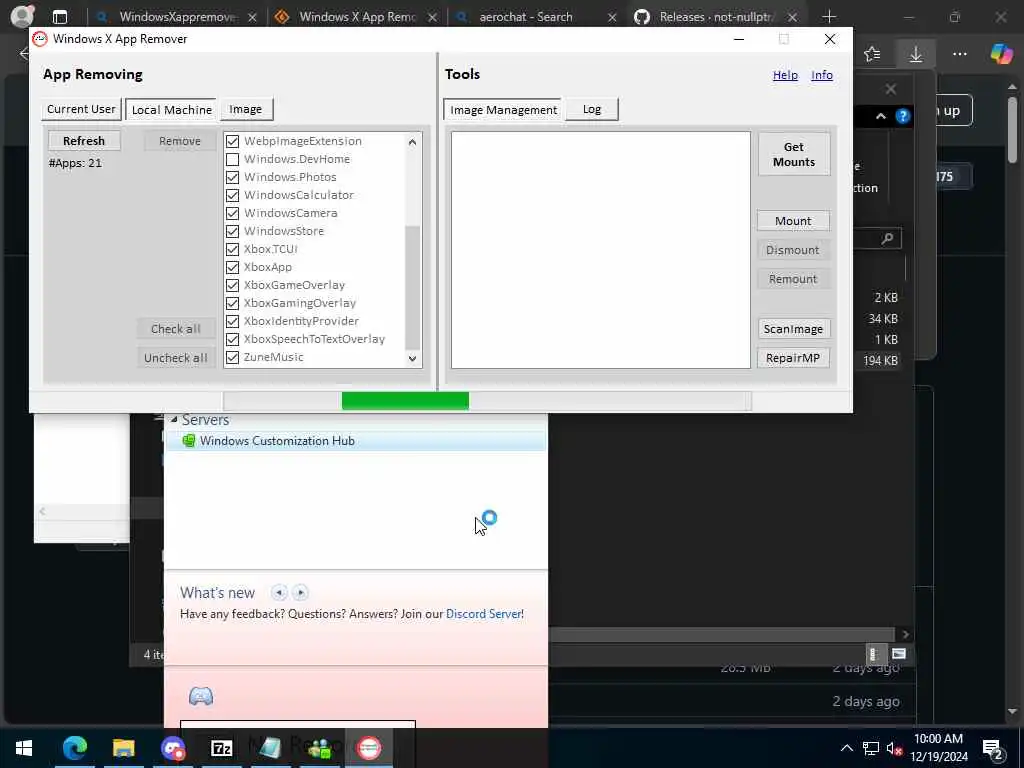Click the What's new next arrow
Image resolution: width=1024 pixels, height=768 pixels.
pyautogui.click(x=300, y=592)
